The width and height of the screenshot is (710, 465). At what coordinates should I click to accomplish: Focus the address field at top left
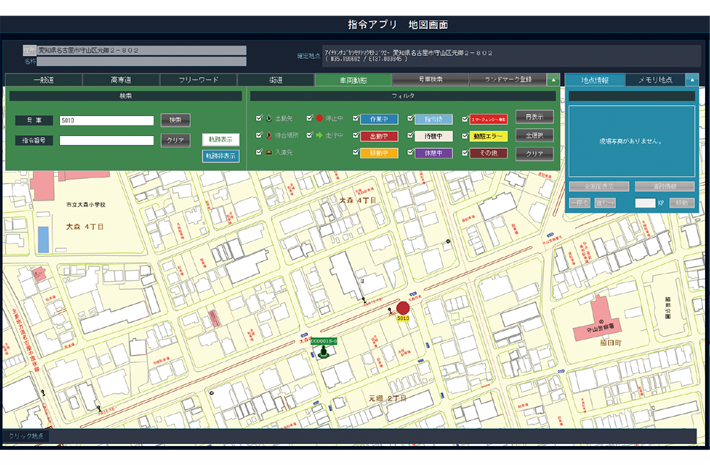click(142, 50)
